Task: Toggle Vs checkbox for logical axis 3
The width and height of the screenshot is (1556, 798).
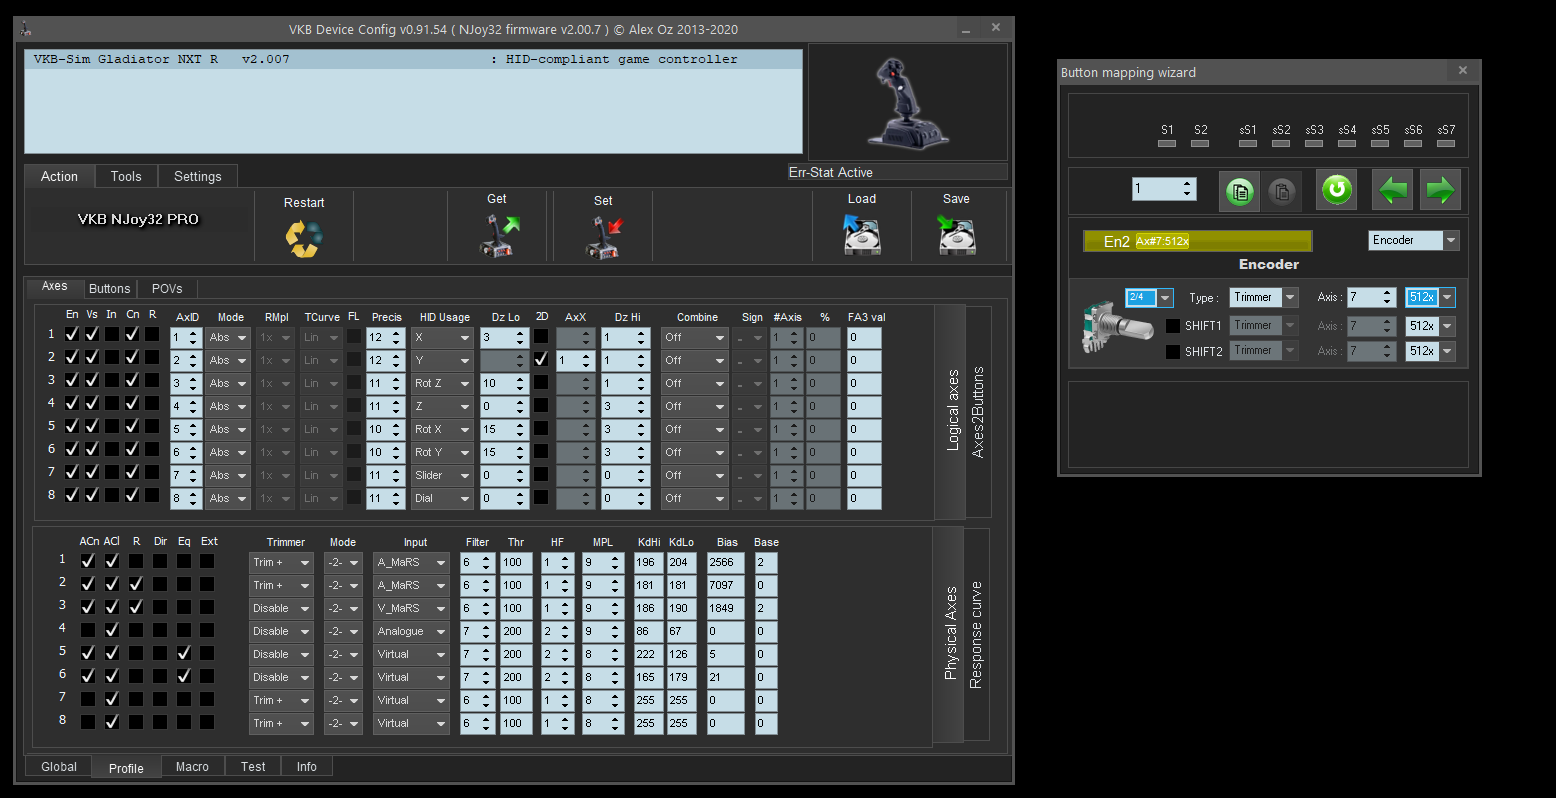Action: point(92,380)
